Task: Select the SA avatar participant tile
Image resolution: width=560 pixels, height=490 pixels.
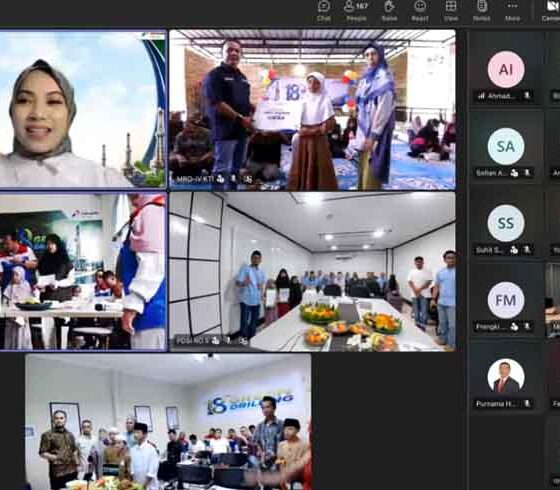Action: coord(506,146)
